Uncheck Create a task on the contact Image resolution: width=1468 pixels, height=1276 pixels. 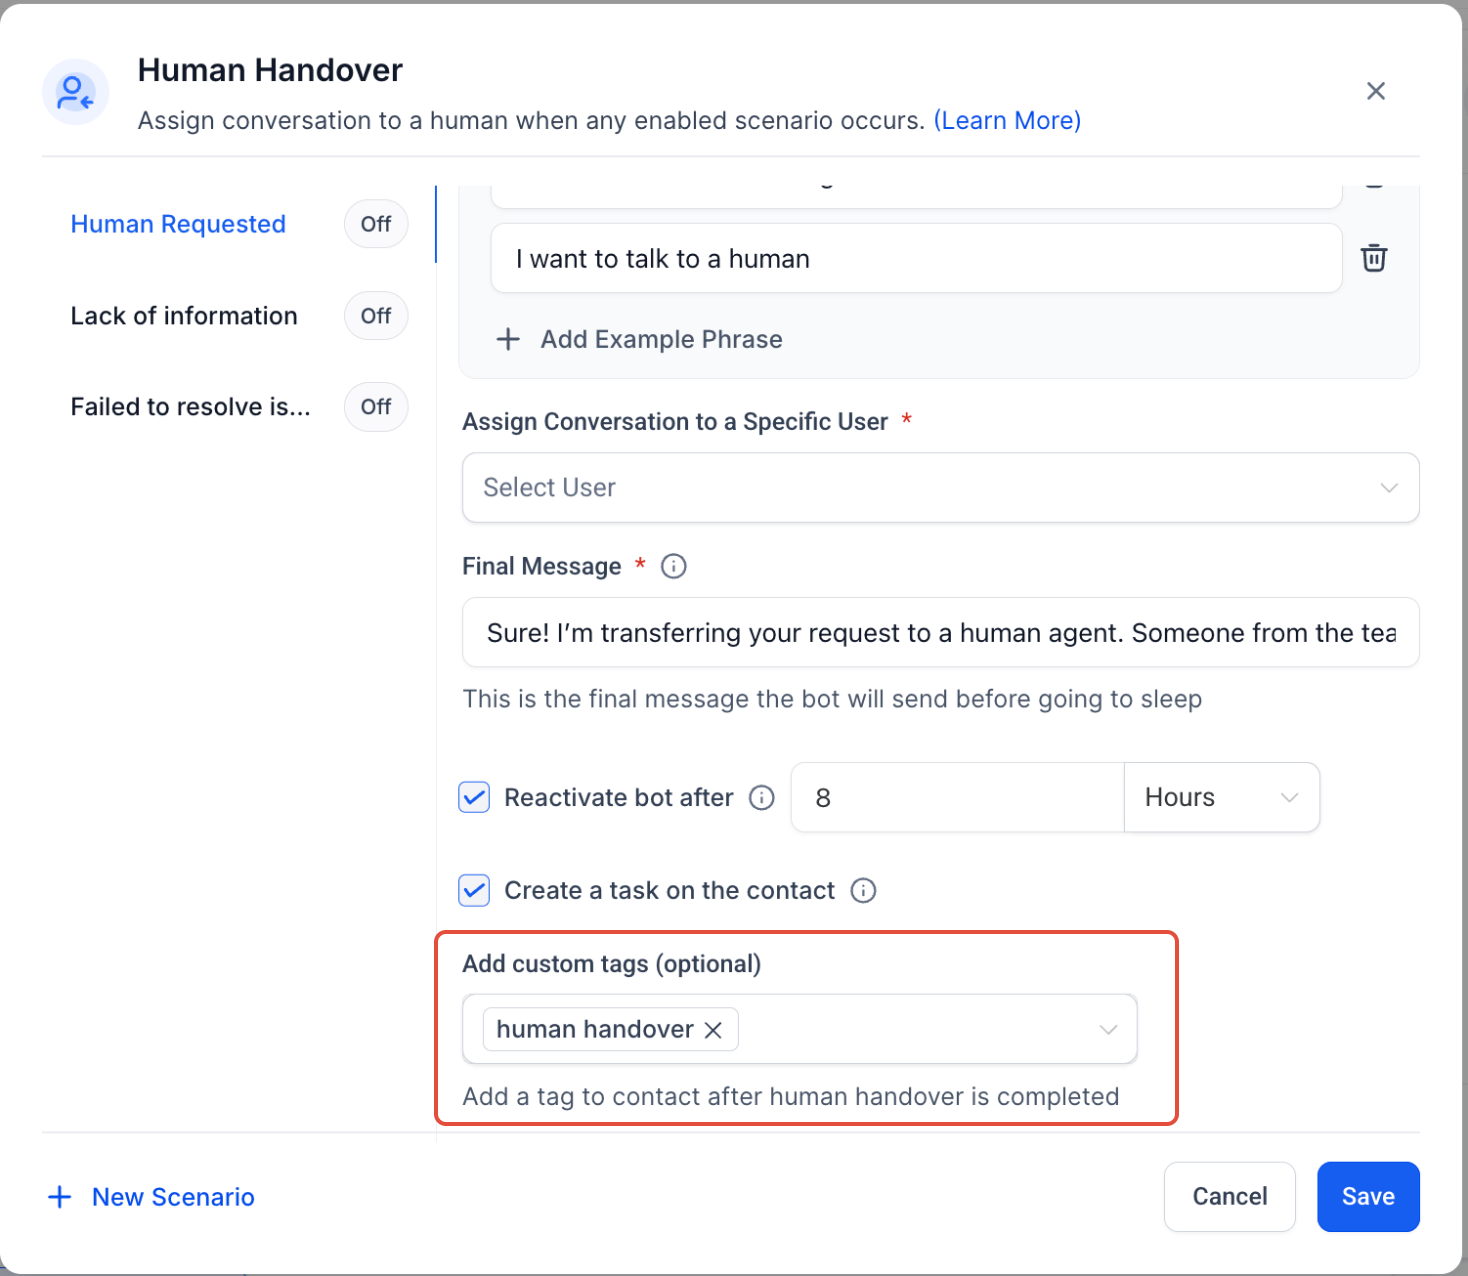coord(474,890)
